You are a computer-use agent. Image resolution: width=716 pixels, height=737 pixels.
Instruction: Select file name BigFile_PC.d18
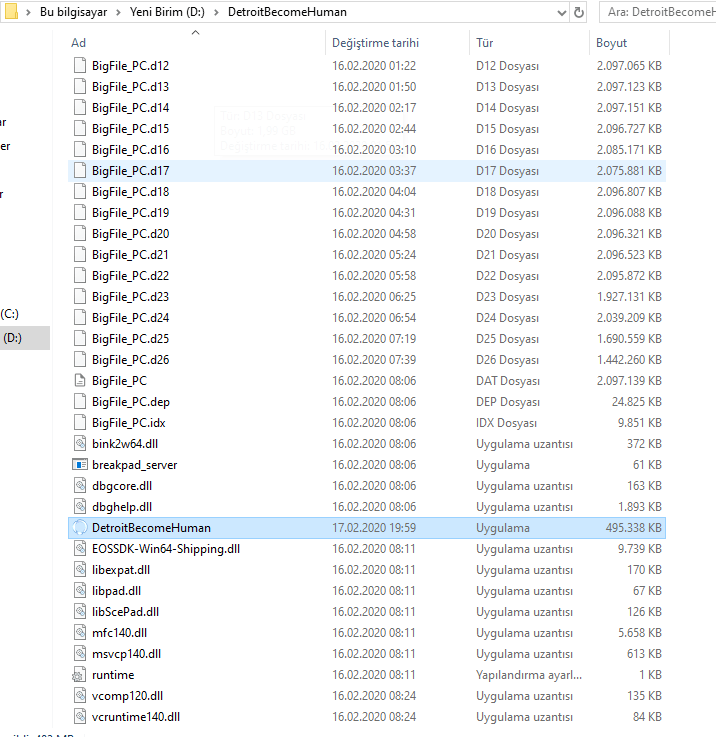[x=130, y=192]
